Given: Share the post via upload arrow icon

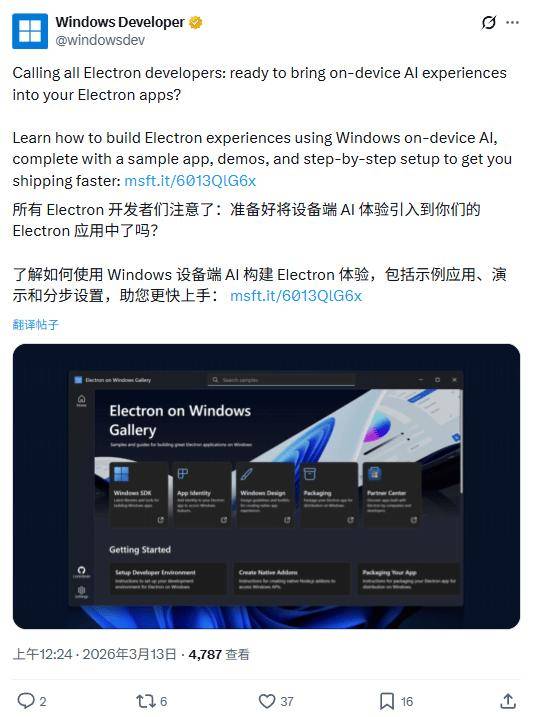Looking at the screenshot, I should pyautogui.click(x=508, y=700).
